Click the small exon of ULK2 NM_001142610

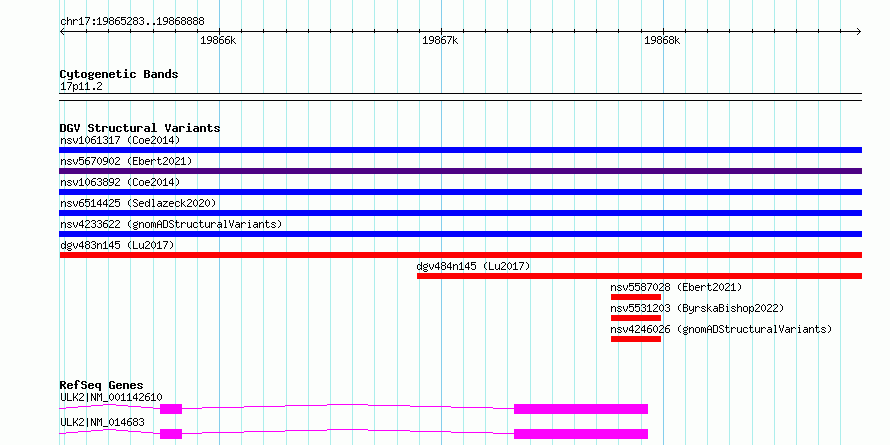click(x=171, y=409)
